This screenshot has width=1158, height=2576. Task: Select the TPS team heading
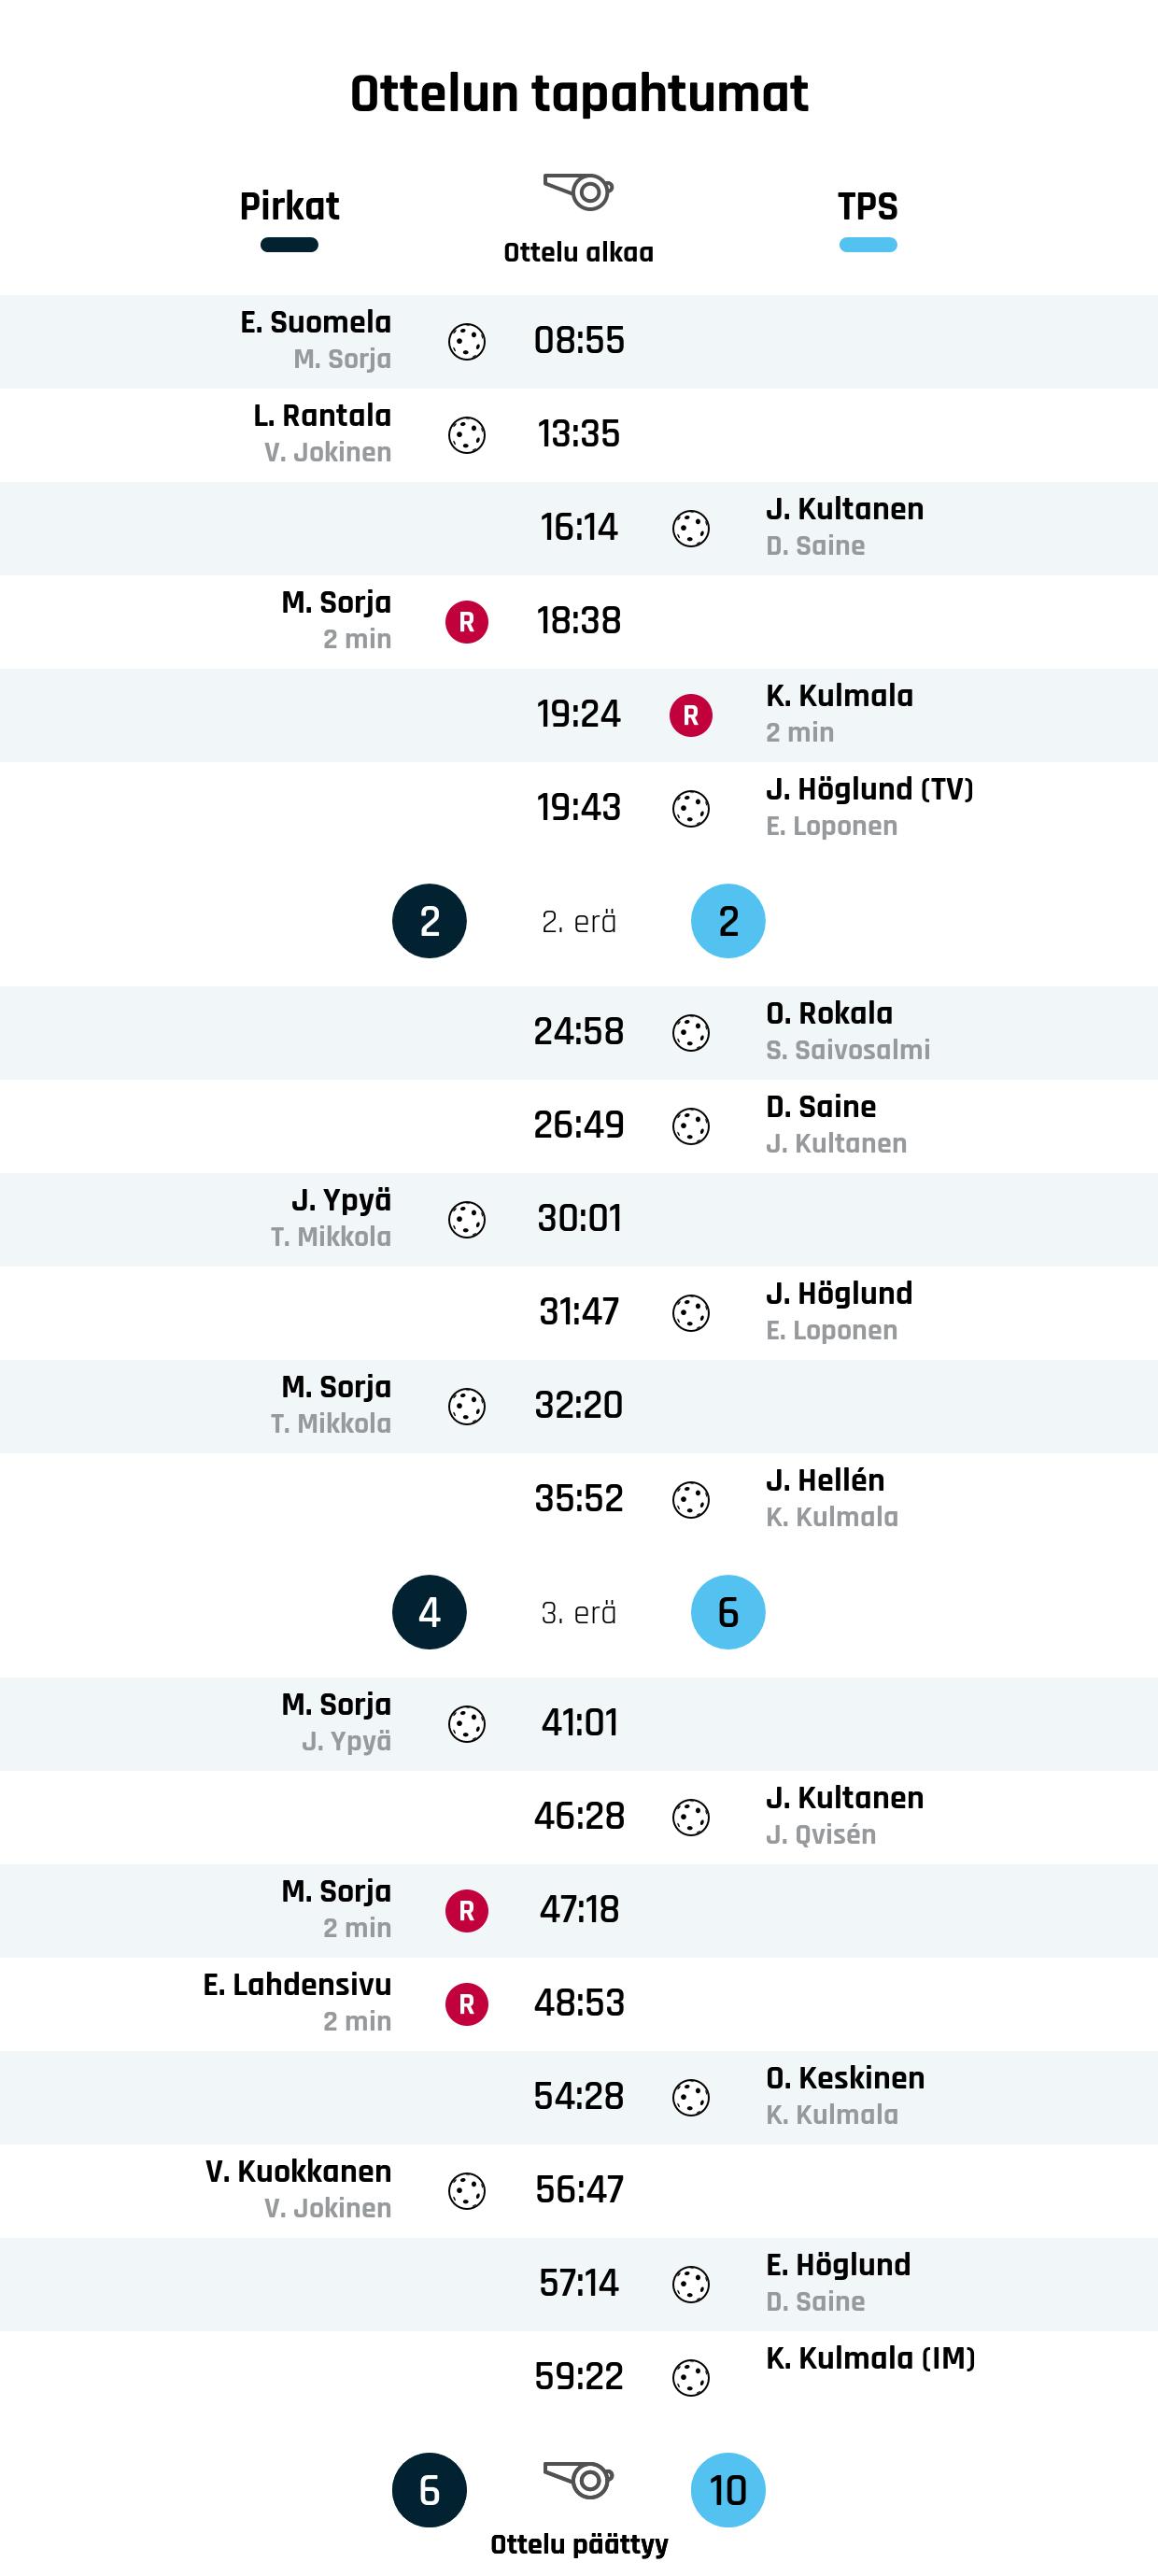pyautogui.click(x=868, y=206)
